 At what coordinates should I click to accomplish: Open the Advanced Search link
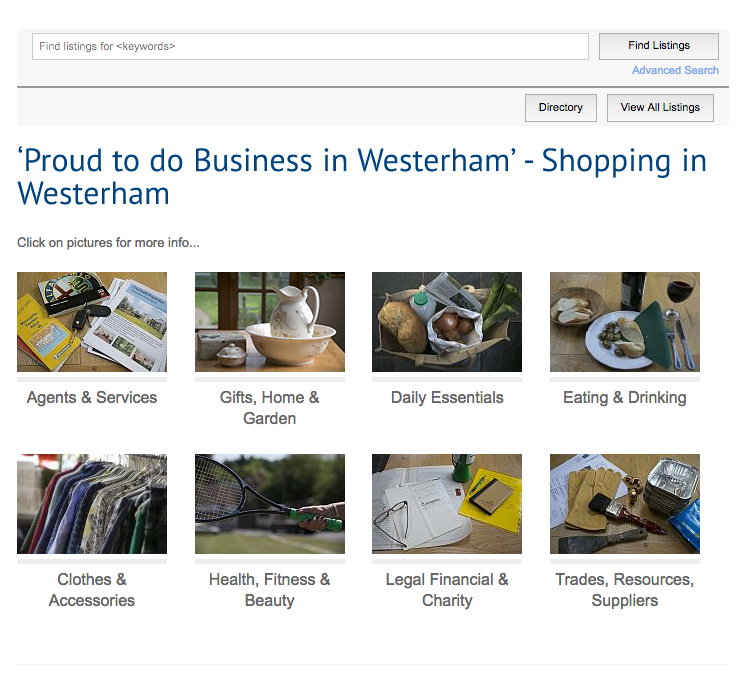[675, 70]
